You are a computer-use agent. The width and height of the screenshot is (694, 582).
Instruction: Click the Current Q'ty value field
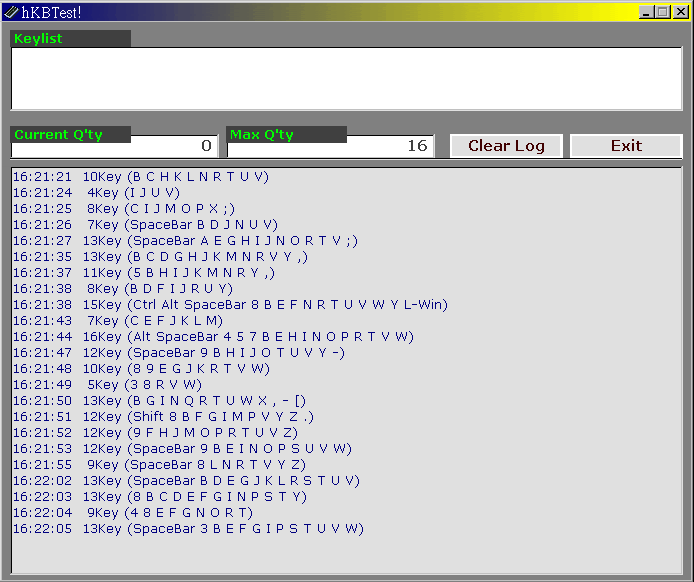tap(114, 146)
